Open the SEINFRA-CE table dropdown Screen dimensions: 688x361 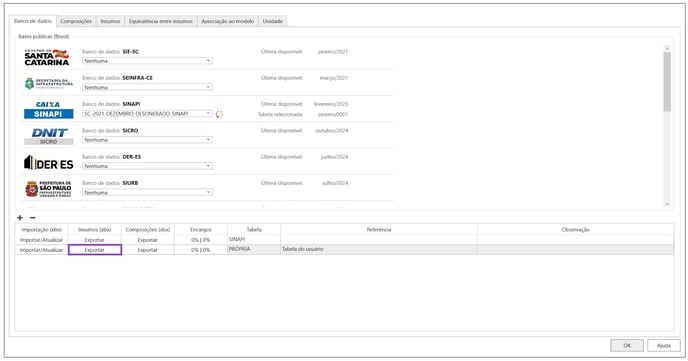coord(147,87)
